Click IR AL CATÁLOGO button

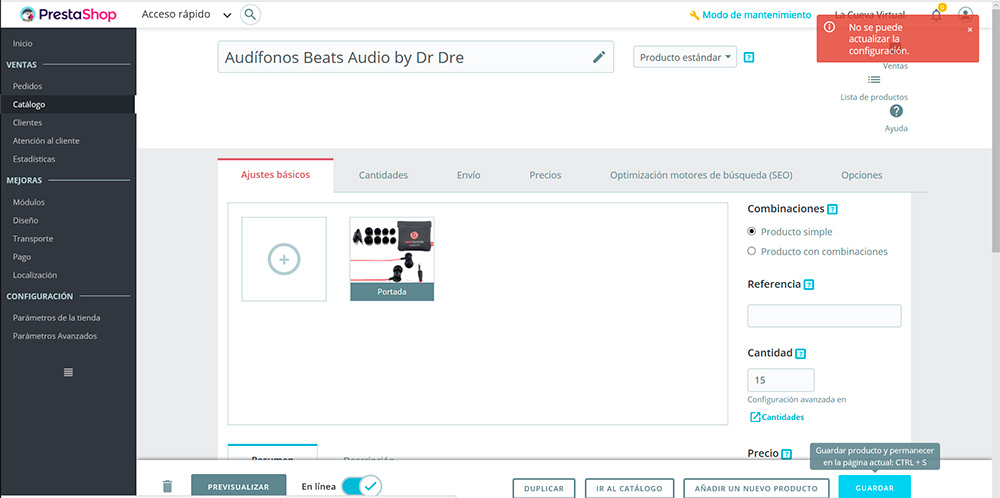pos(629,488)
